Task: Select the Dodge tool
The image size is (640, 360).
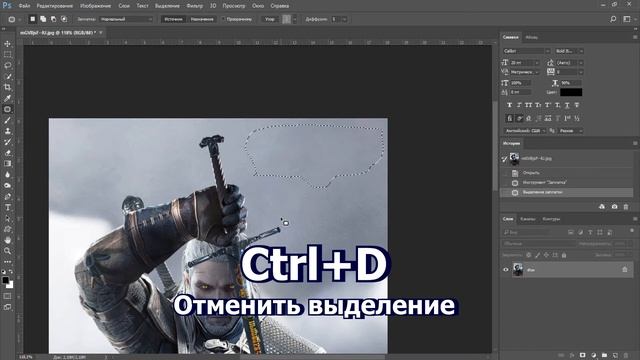Action: click(7, 186)
